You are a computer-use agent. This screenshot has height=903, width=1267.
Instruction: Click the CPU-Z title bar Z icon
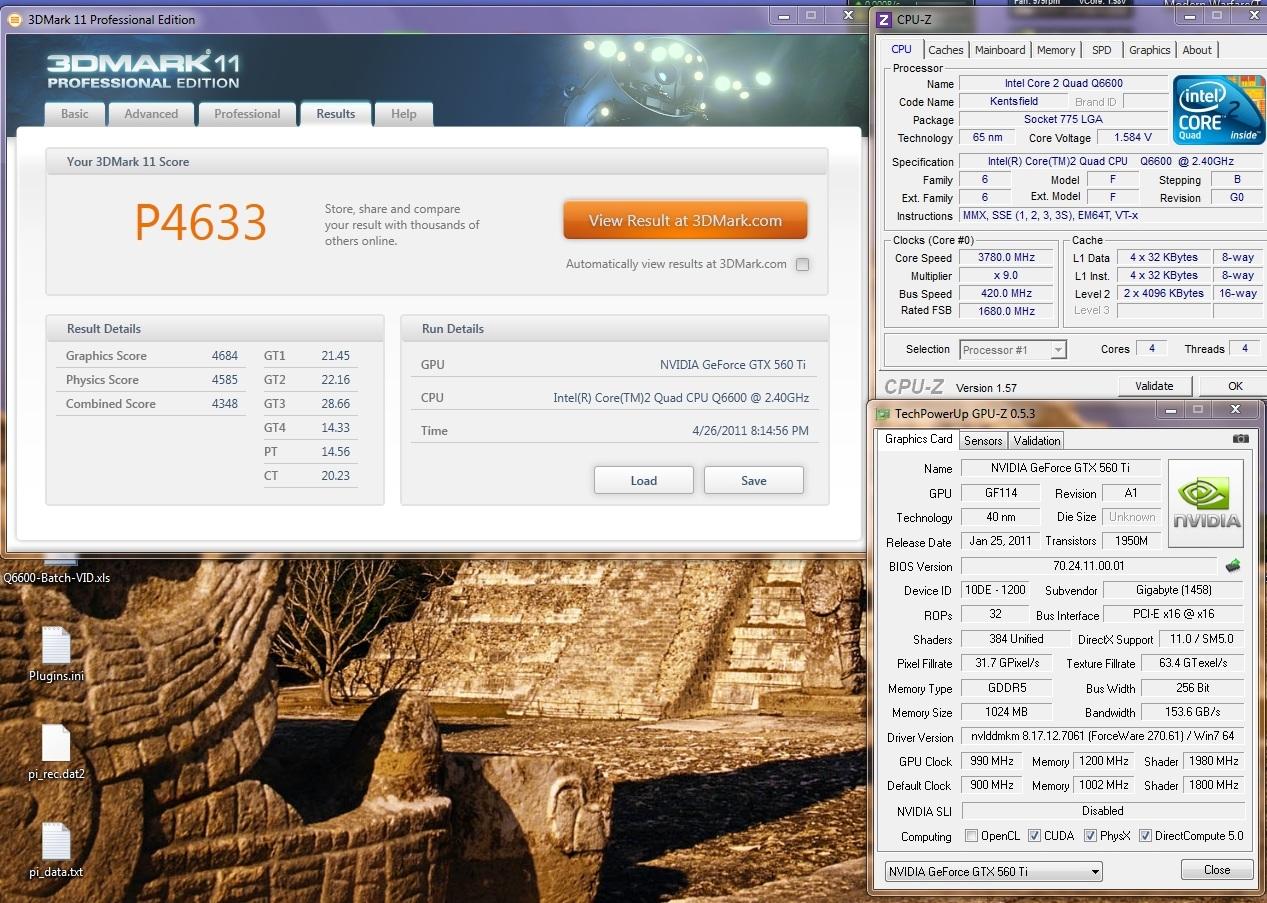coord(883,19)
